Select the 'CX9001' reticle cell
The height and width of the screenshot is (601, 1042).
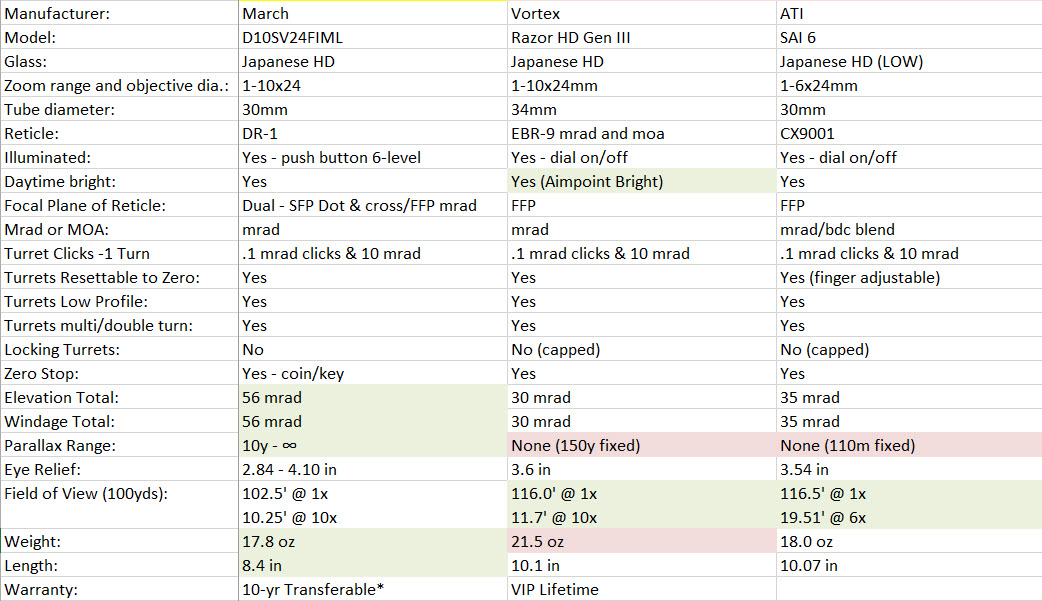909,133
